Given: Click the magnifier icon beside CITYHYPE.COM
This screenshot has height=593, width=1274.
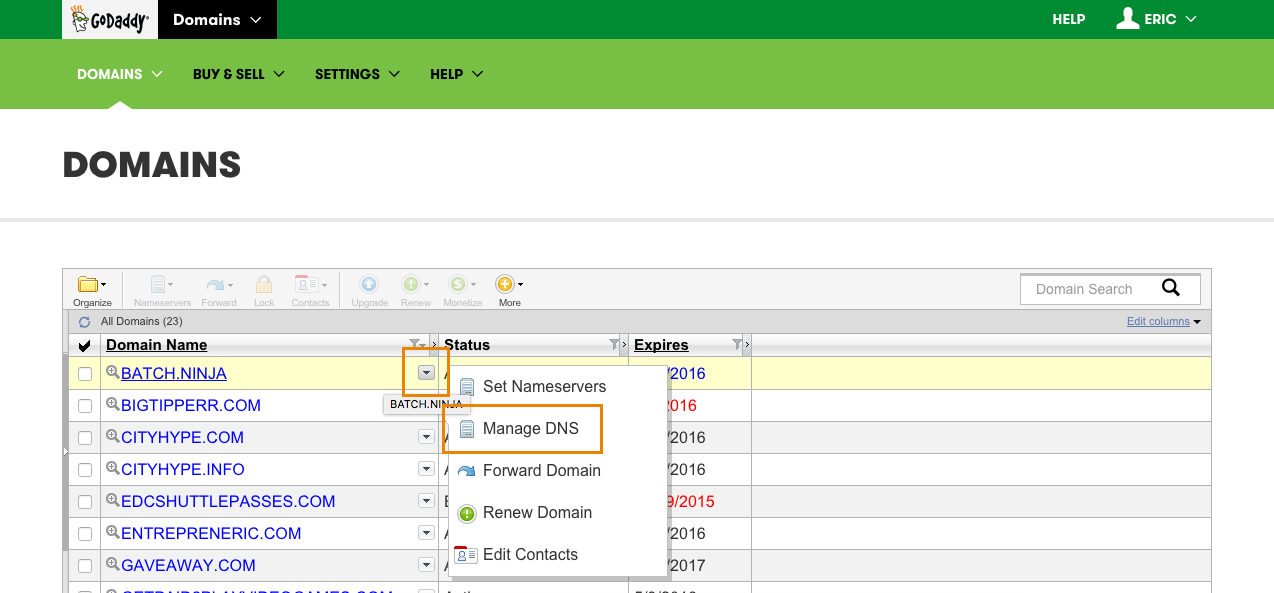Looking at the screenshot, I should (x=112, y=437).
